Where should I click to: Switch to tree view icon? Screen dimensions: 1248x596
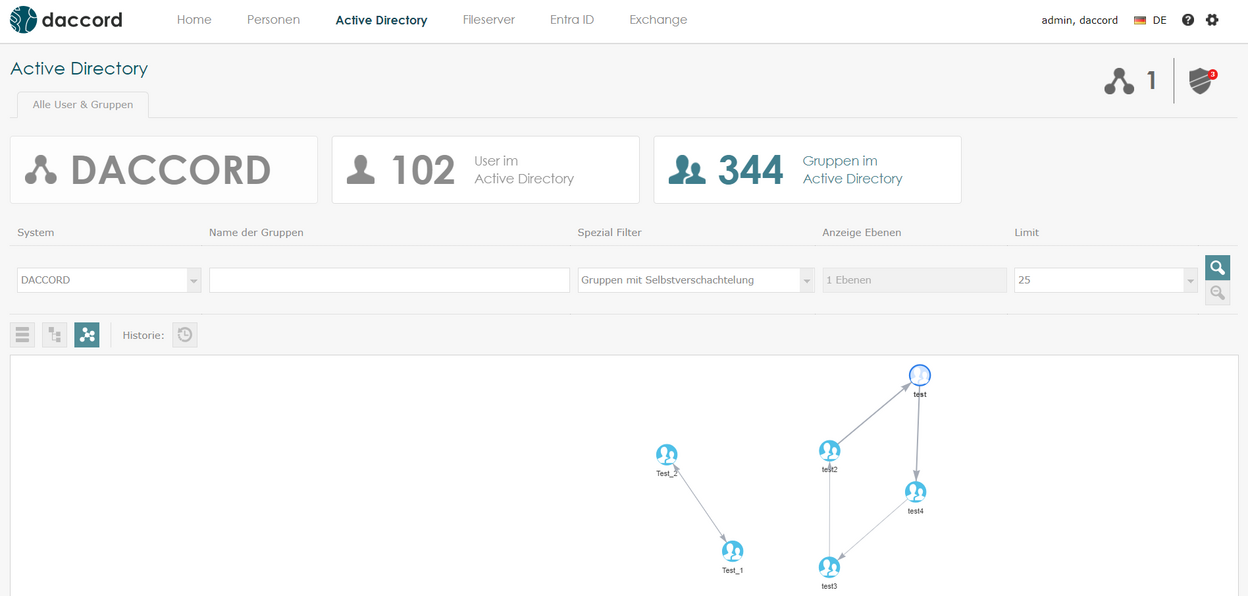(55, 335)
